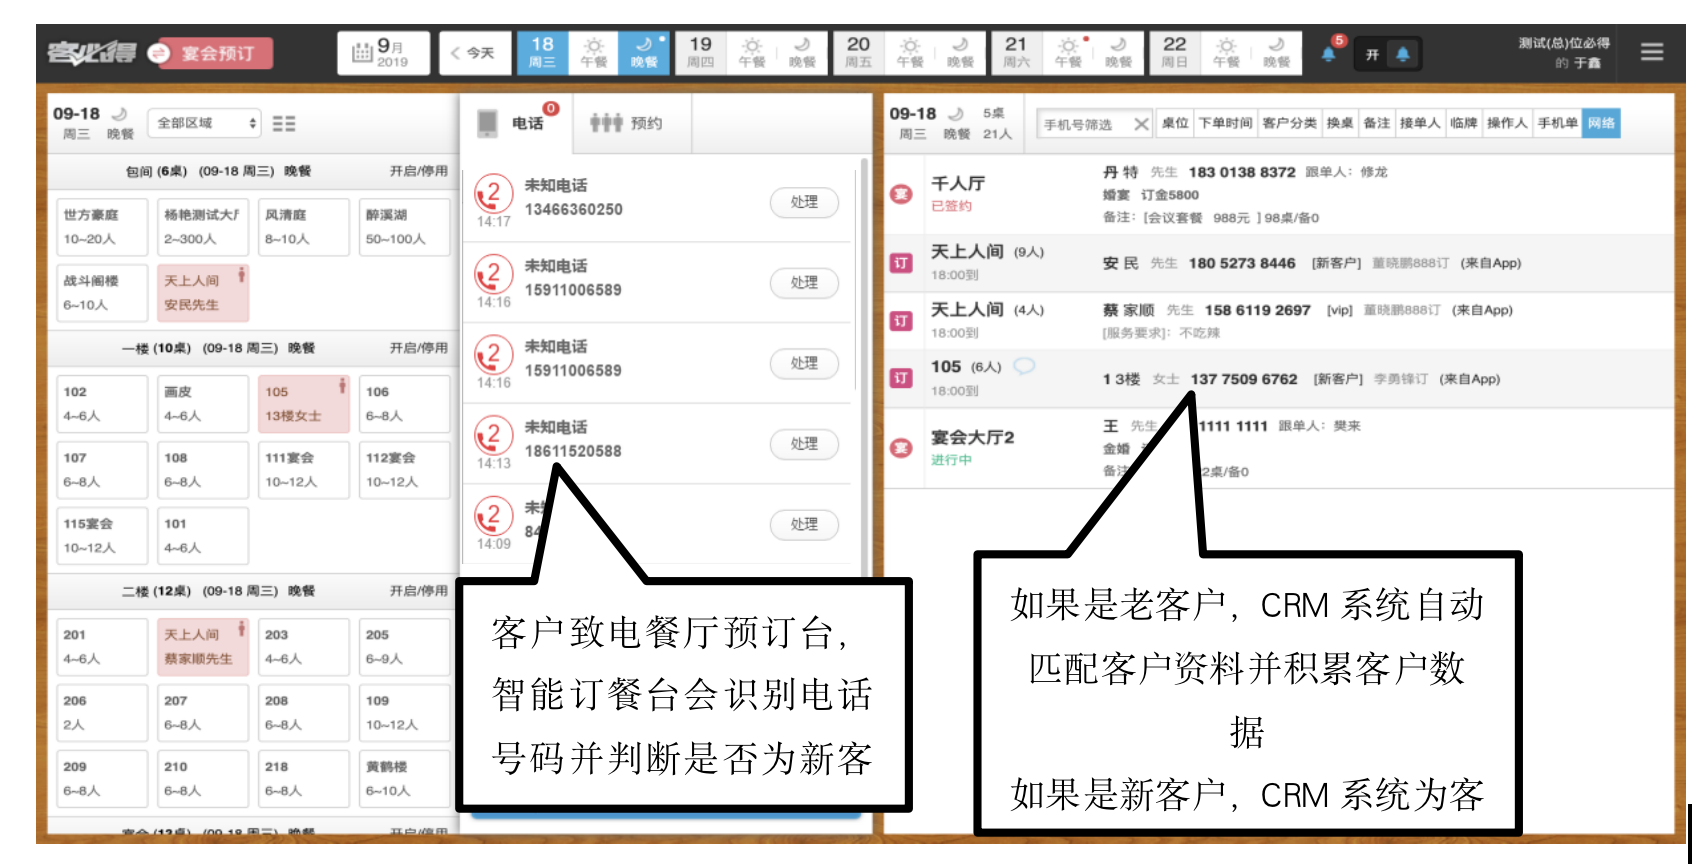Switch to grid layout view icon
This screenshot has width=1700, height=868.
point(284,123)
